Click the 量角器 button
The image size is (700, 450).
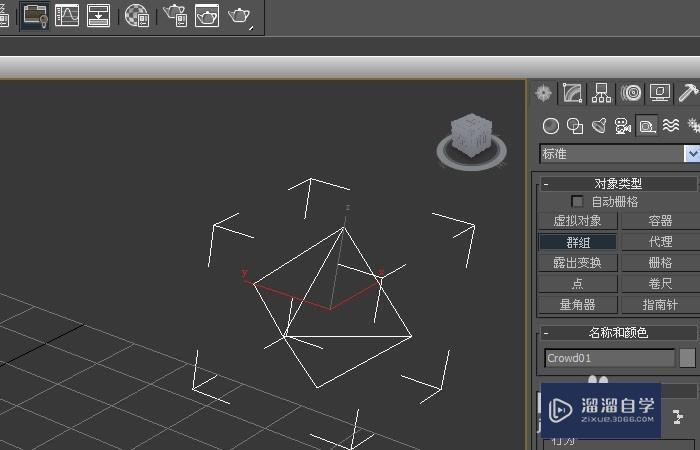coord(578,304)
